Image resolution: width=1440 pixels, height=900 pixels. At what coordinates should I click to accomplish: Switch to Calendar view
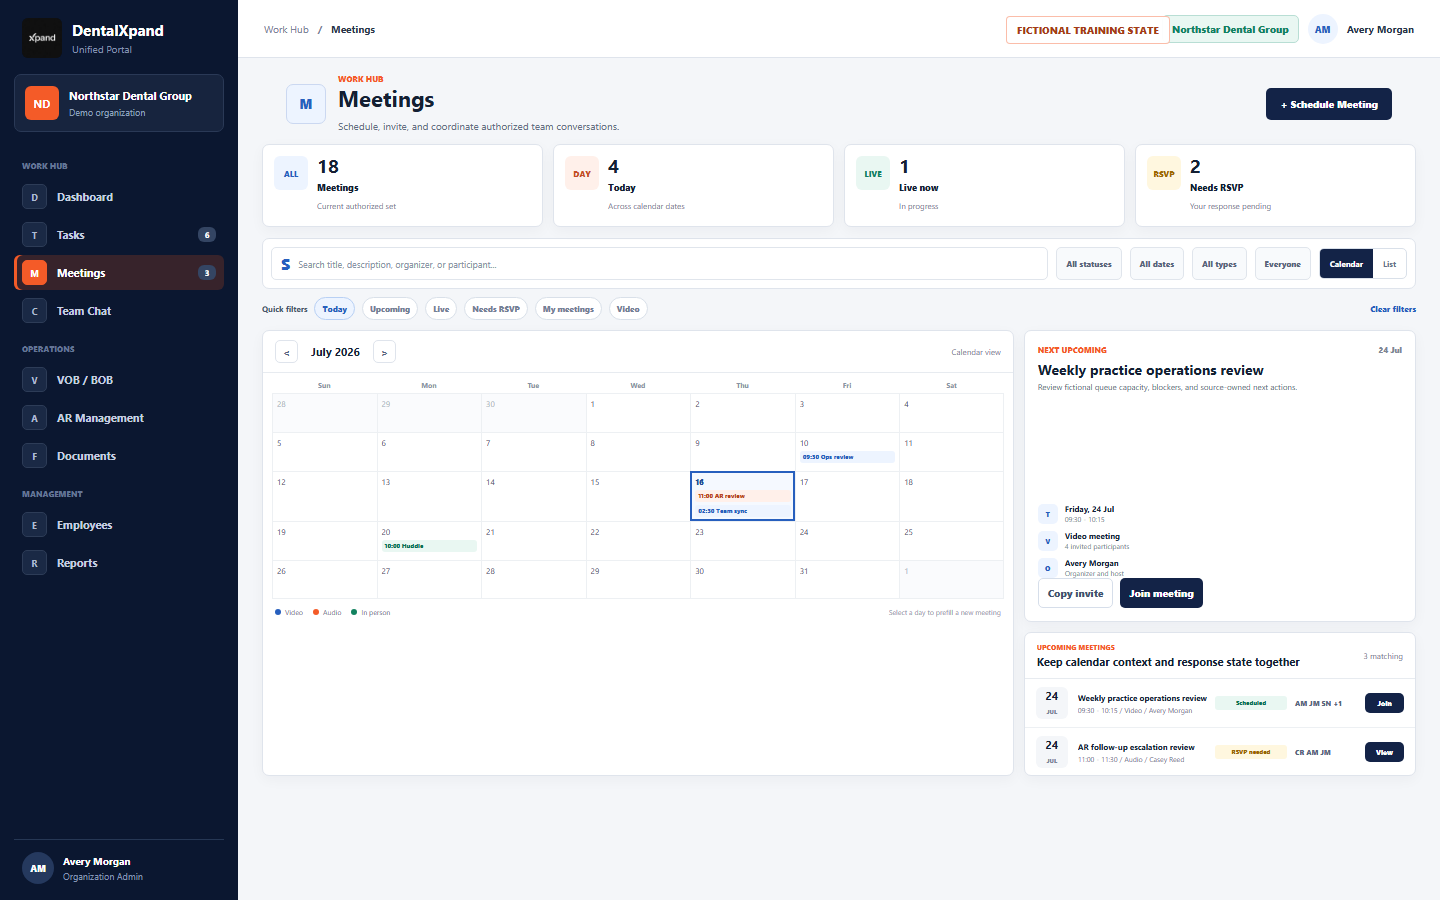pyautogui.click(x=1346, y=264)
